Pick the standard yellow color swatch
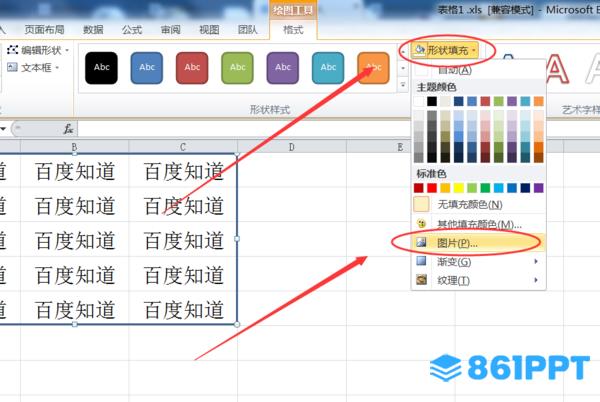The width and height of the screenshot is (600, 402). pos(458,188)
